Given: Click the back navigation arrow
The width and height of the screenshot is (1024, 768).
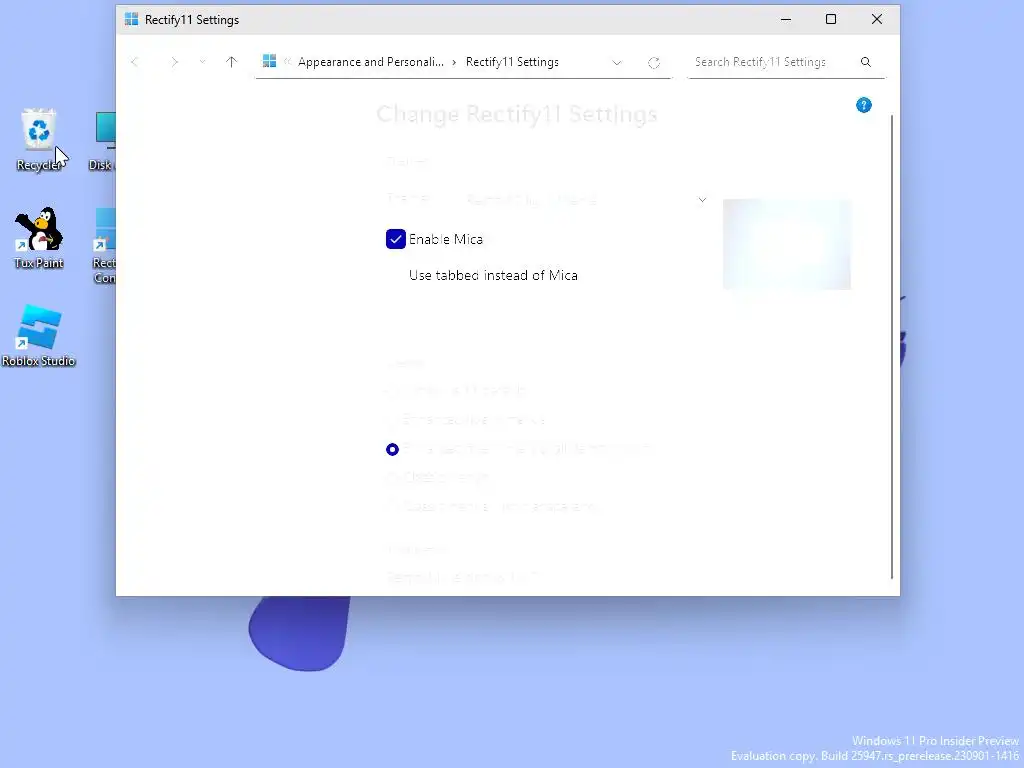Looking at the screenshot, I should coord(135,62).
